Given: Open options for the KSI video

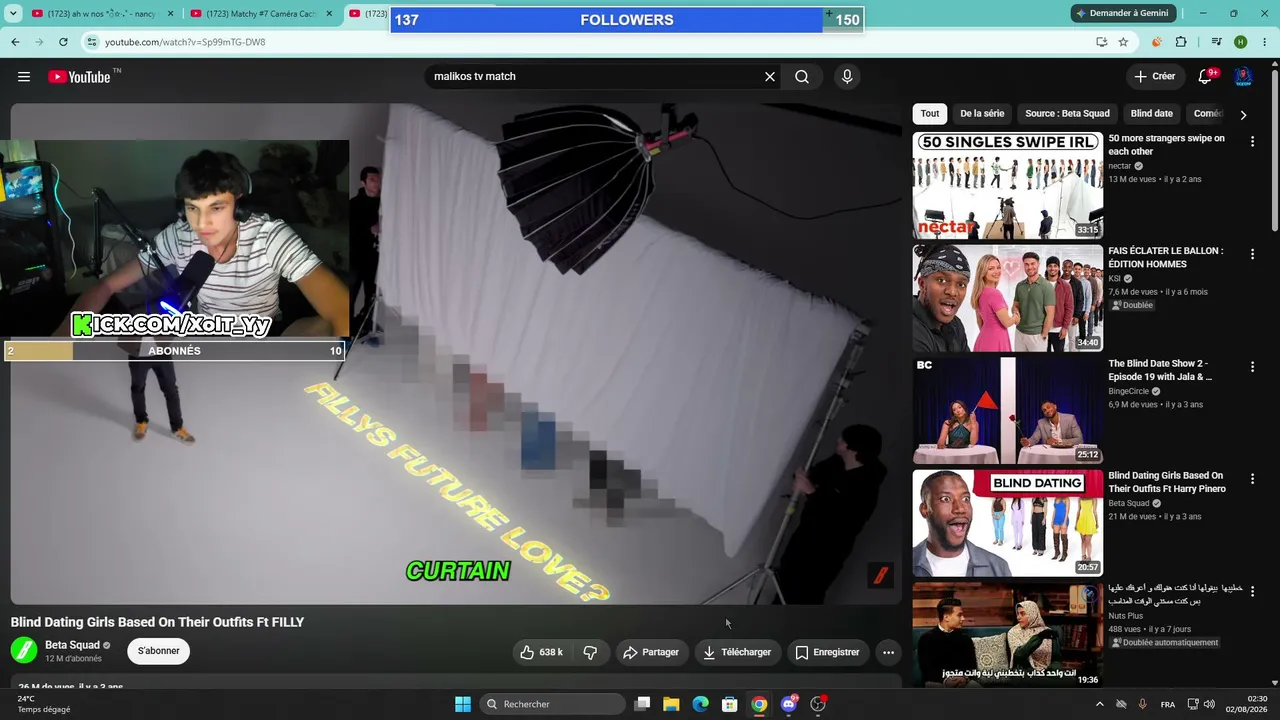Looking at the screenshot, I should tap(1252, 255).
